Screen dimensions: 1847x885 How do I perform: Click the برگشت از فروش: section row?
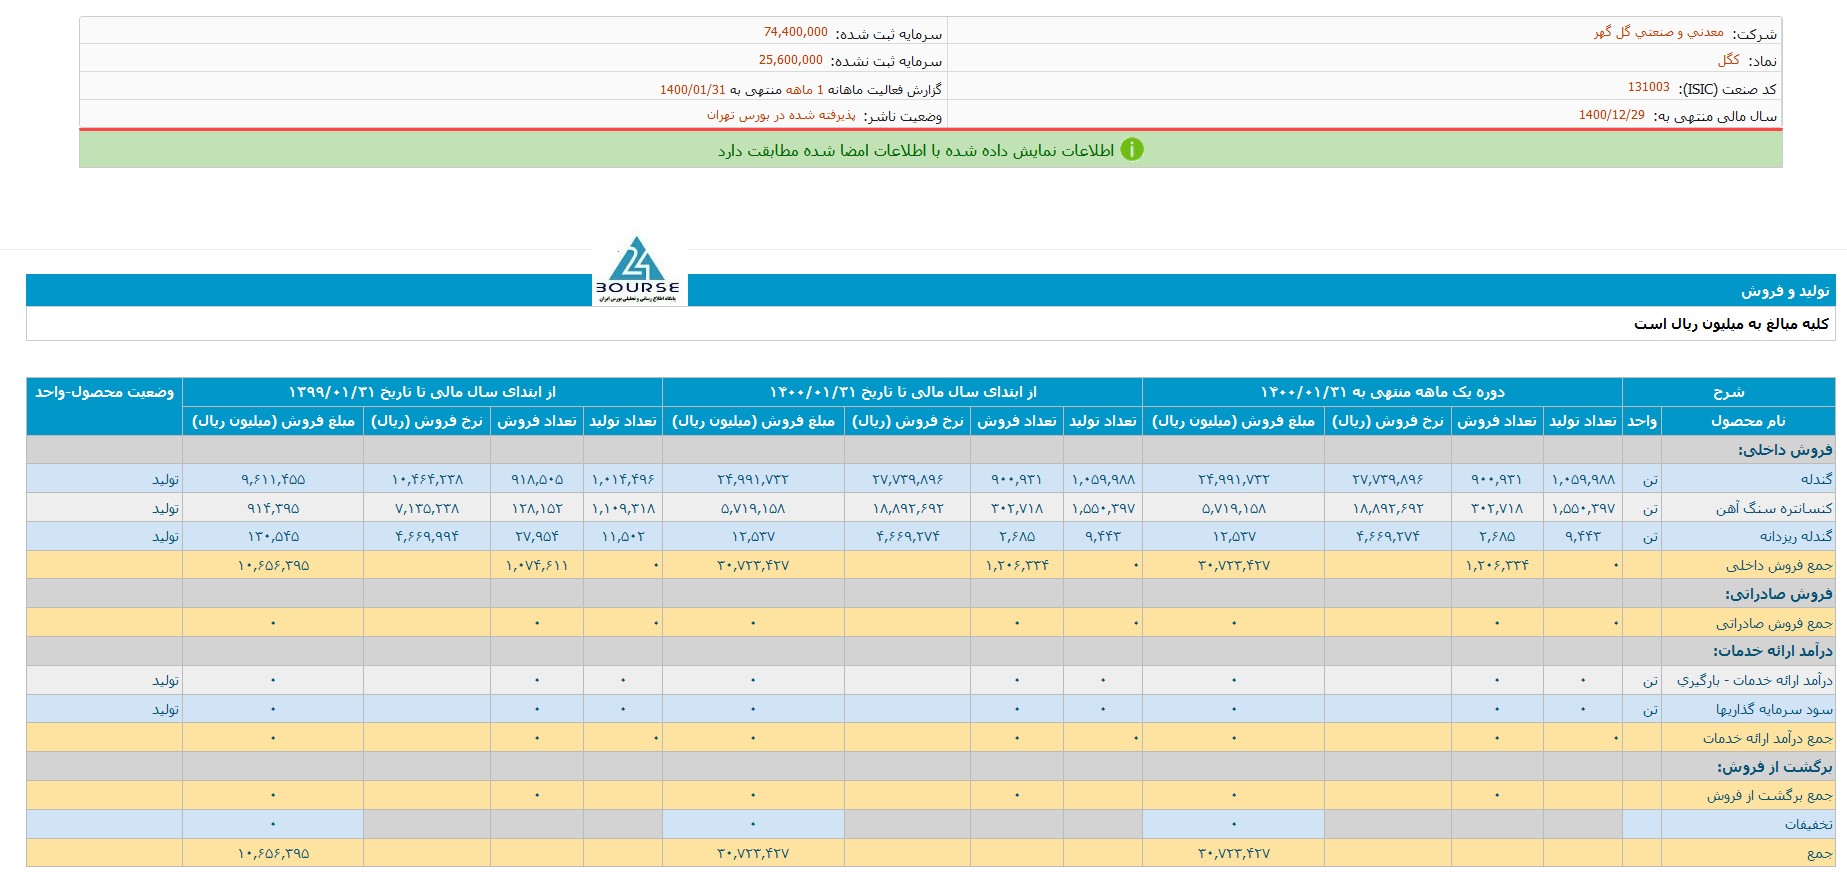coord(930,767)
